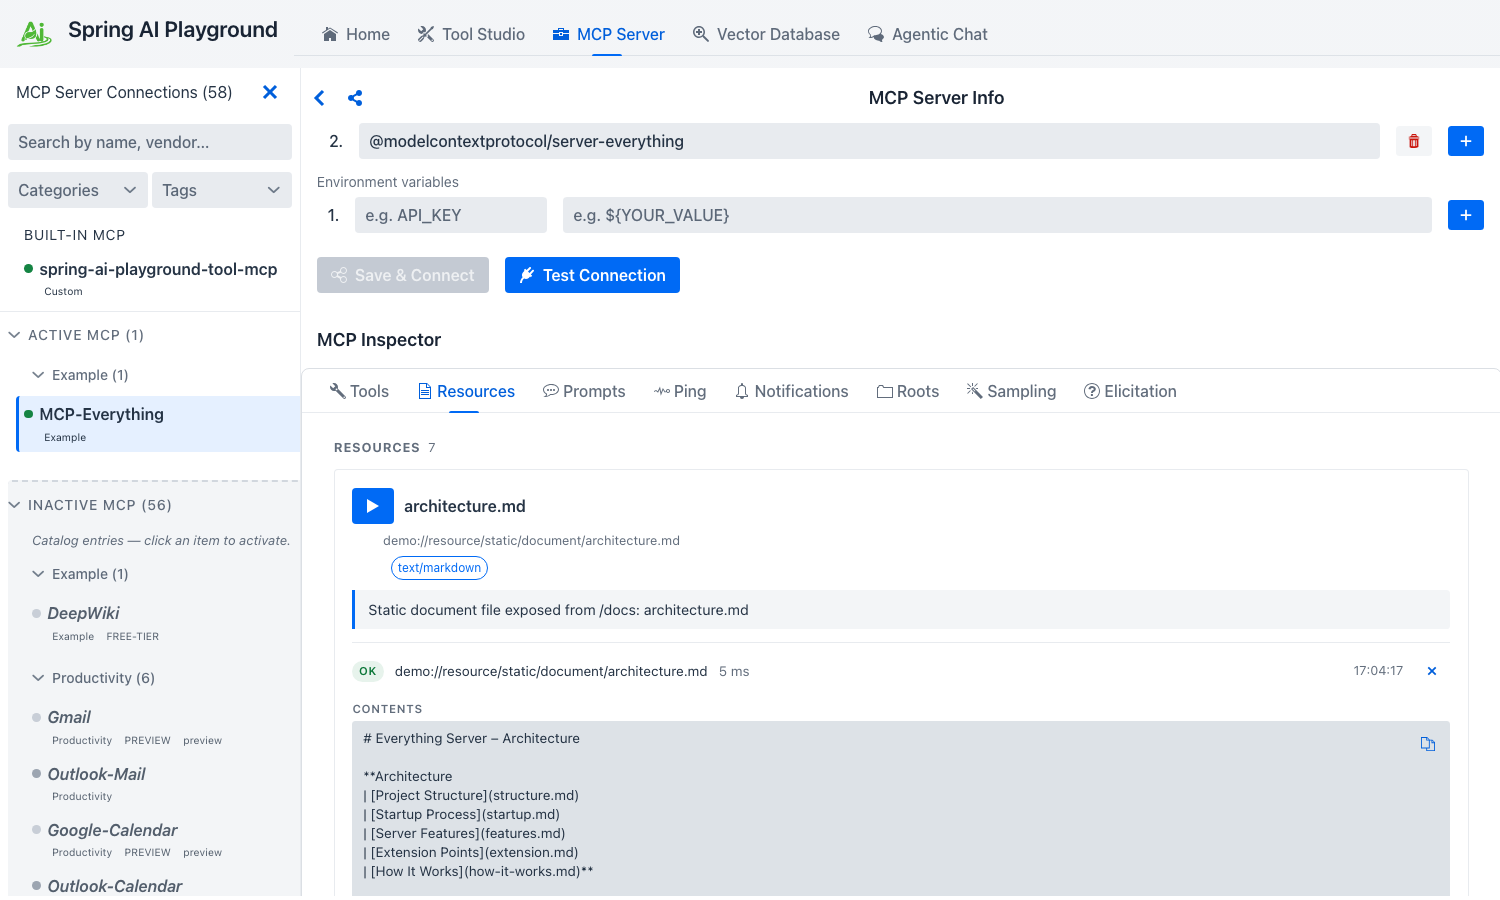This screenshot has height=900, width=1500.
Task: Open the Roots inspector tab
Action: tap(908, 391)
